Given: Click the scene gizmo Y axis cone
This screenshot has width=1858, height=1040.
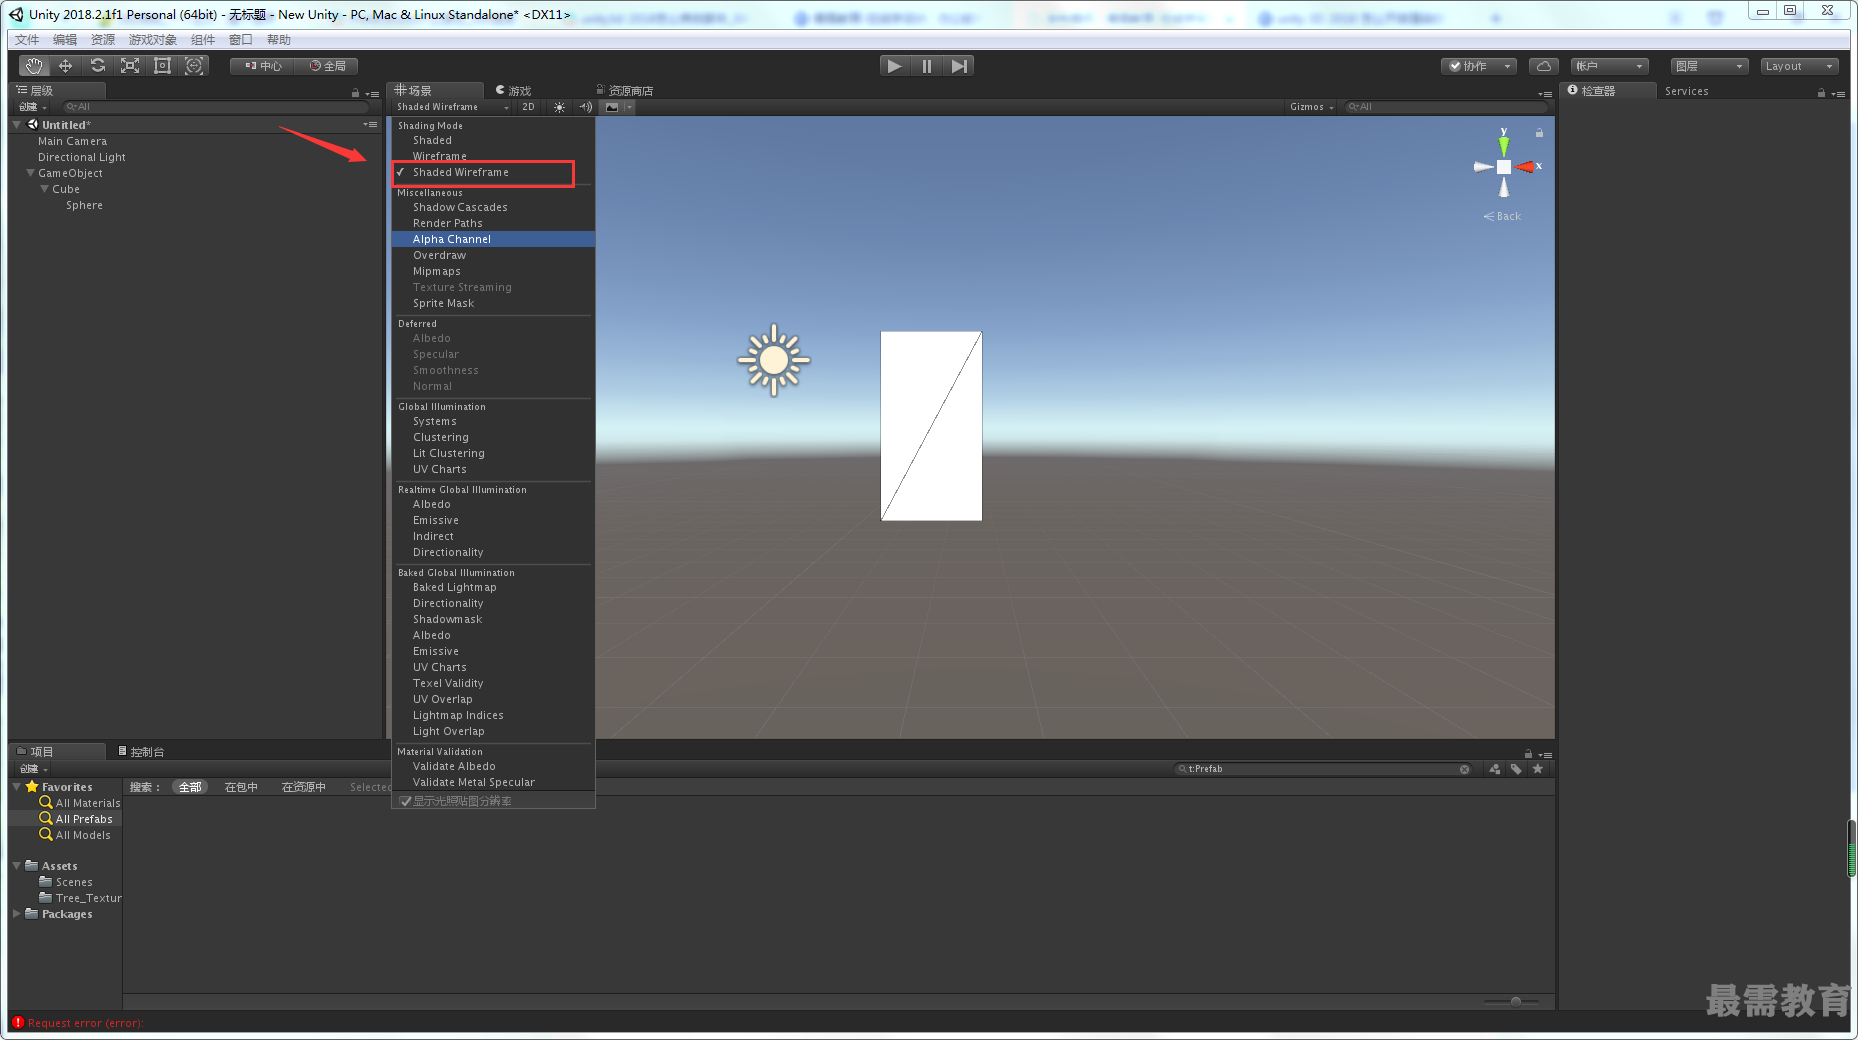Looking at the screenshot, I should coord(1504,146).
